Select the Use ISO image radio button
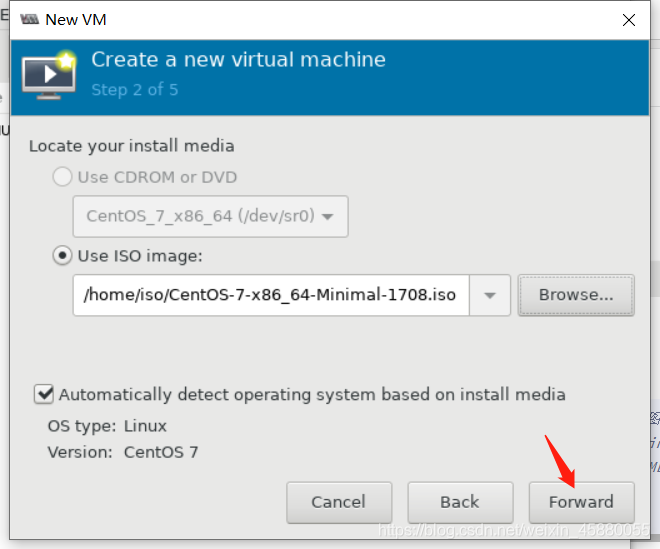 (62, 256)
